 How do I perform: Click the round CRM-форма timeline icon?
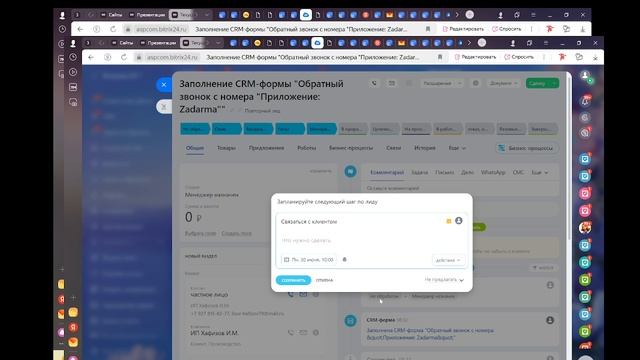pos(350,321)
